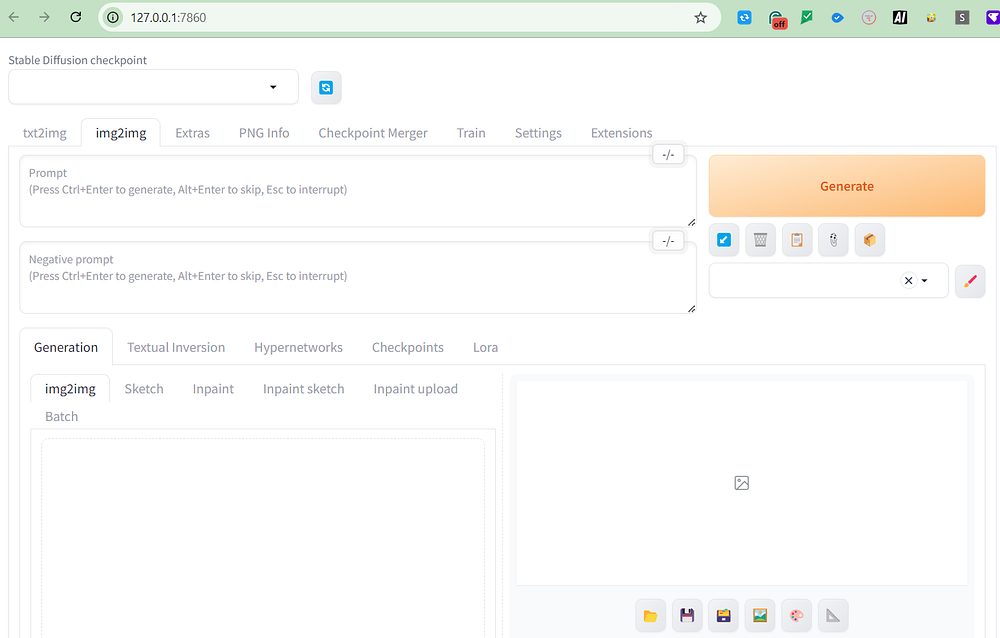Expand the styles dropdown arrow
Viewport: 1000px width, 638px height.
(x=925, y=281)
